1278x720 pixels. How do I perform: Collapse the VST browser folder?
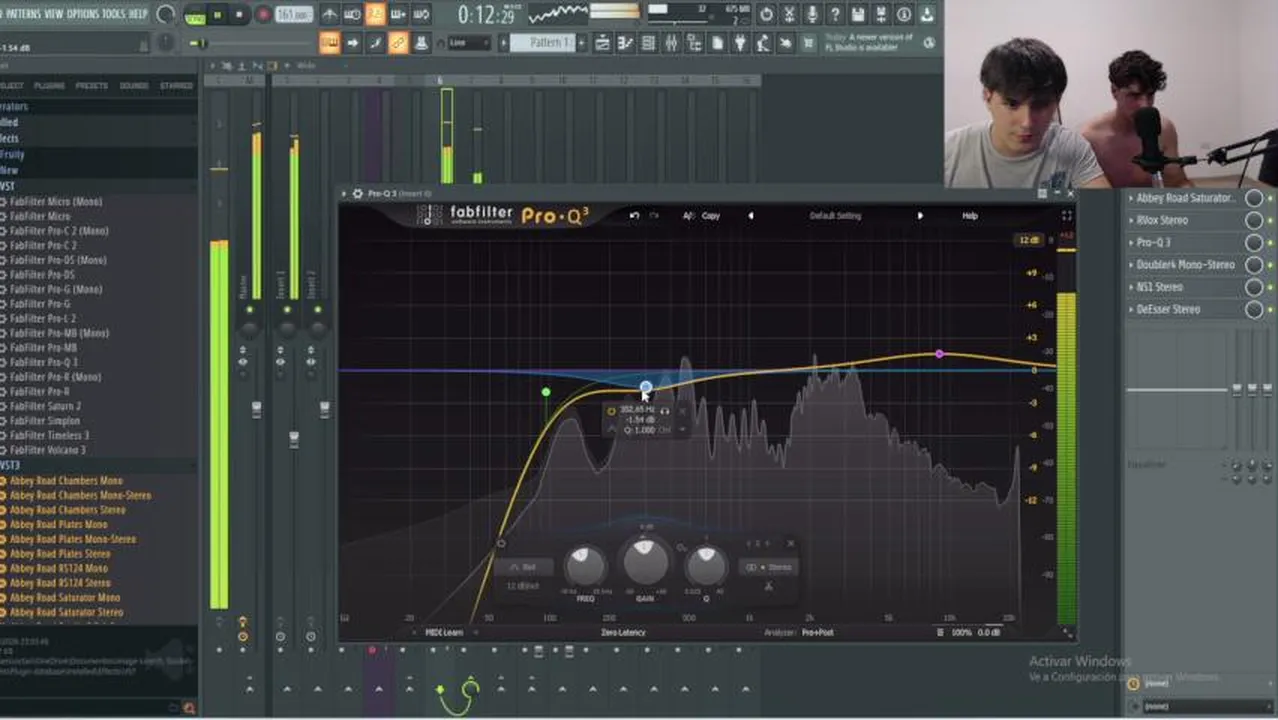click(8, 187)
